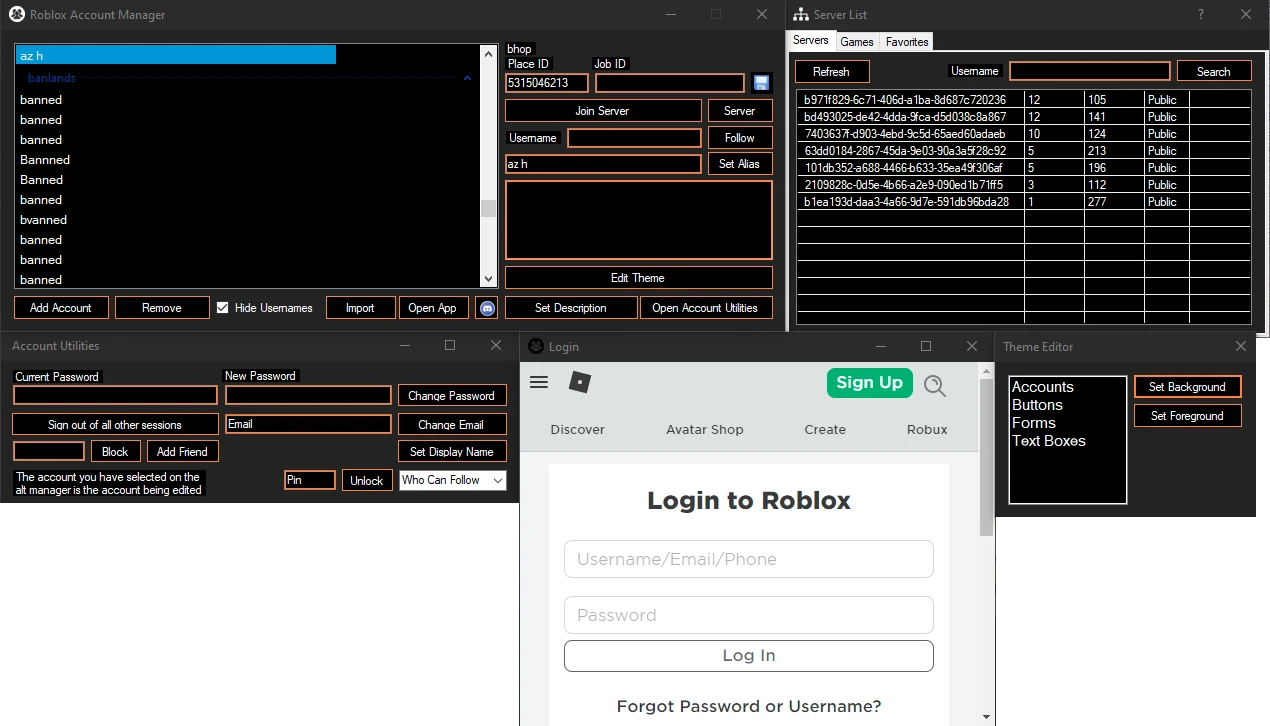Viewport: 1270px width, 726px height.
Task: Uncheck Hide Usernames
Action: tap(222, 307)
